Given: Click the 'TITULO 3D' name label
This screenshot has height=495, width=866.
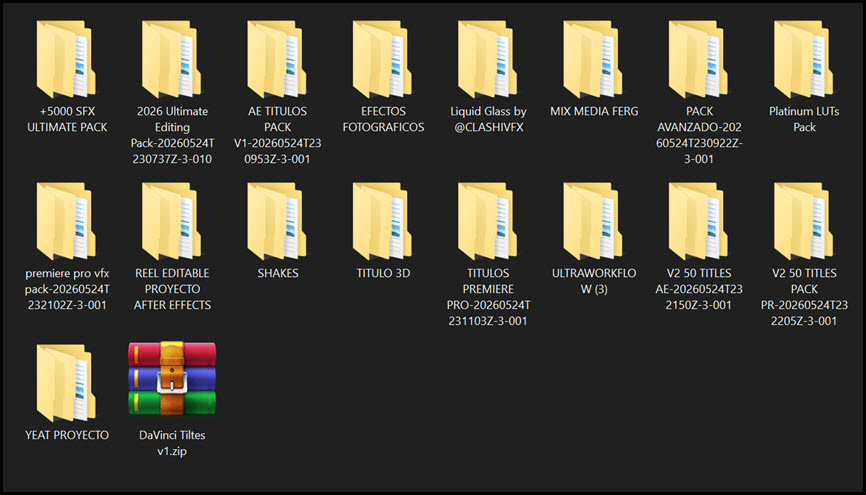Looking at the screenshot, I should click(x=383, y=273).
